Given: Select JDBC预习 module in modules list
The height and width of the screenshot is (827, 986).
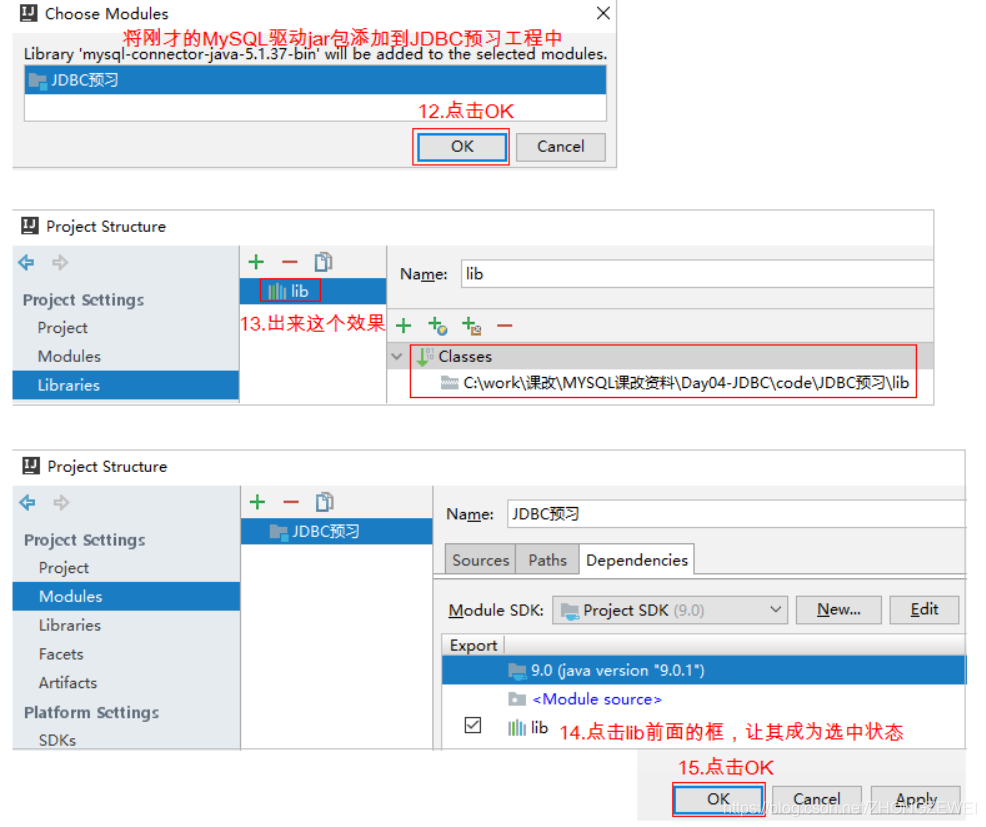Looking at the screenshot, I should point(336,531).
